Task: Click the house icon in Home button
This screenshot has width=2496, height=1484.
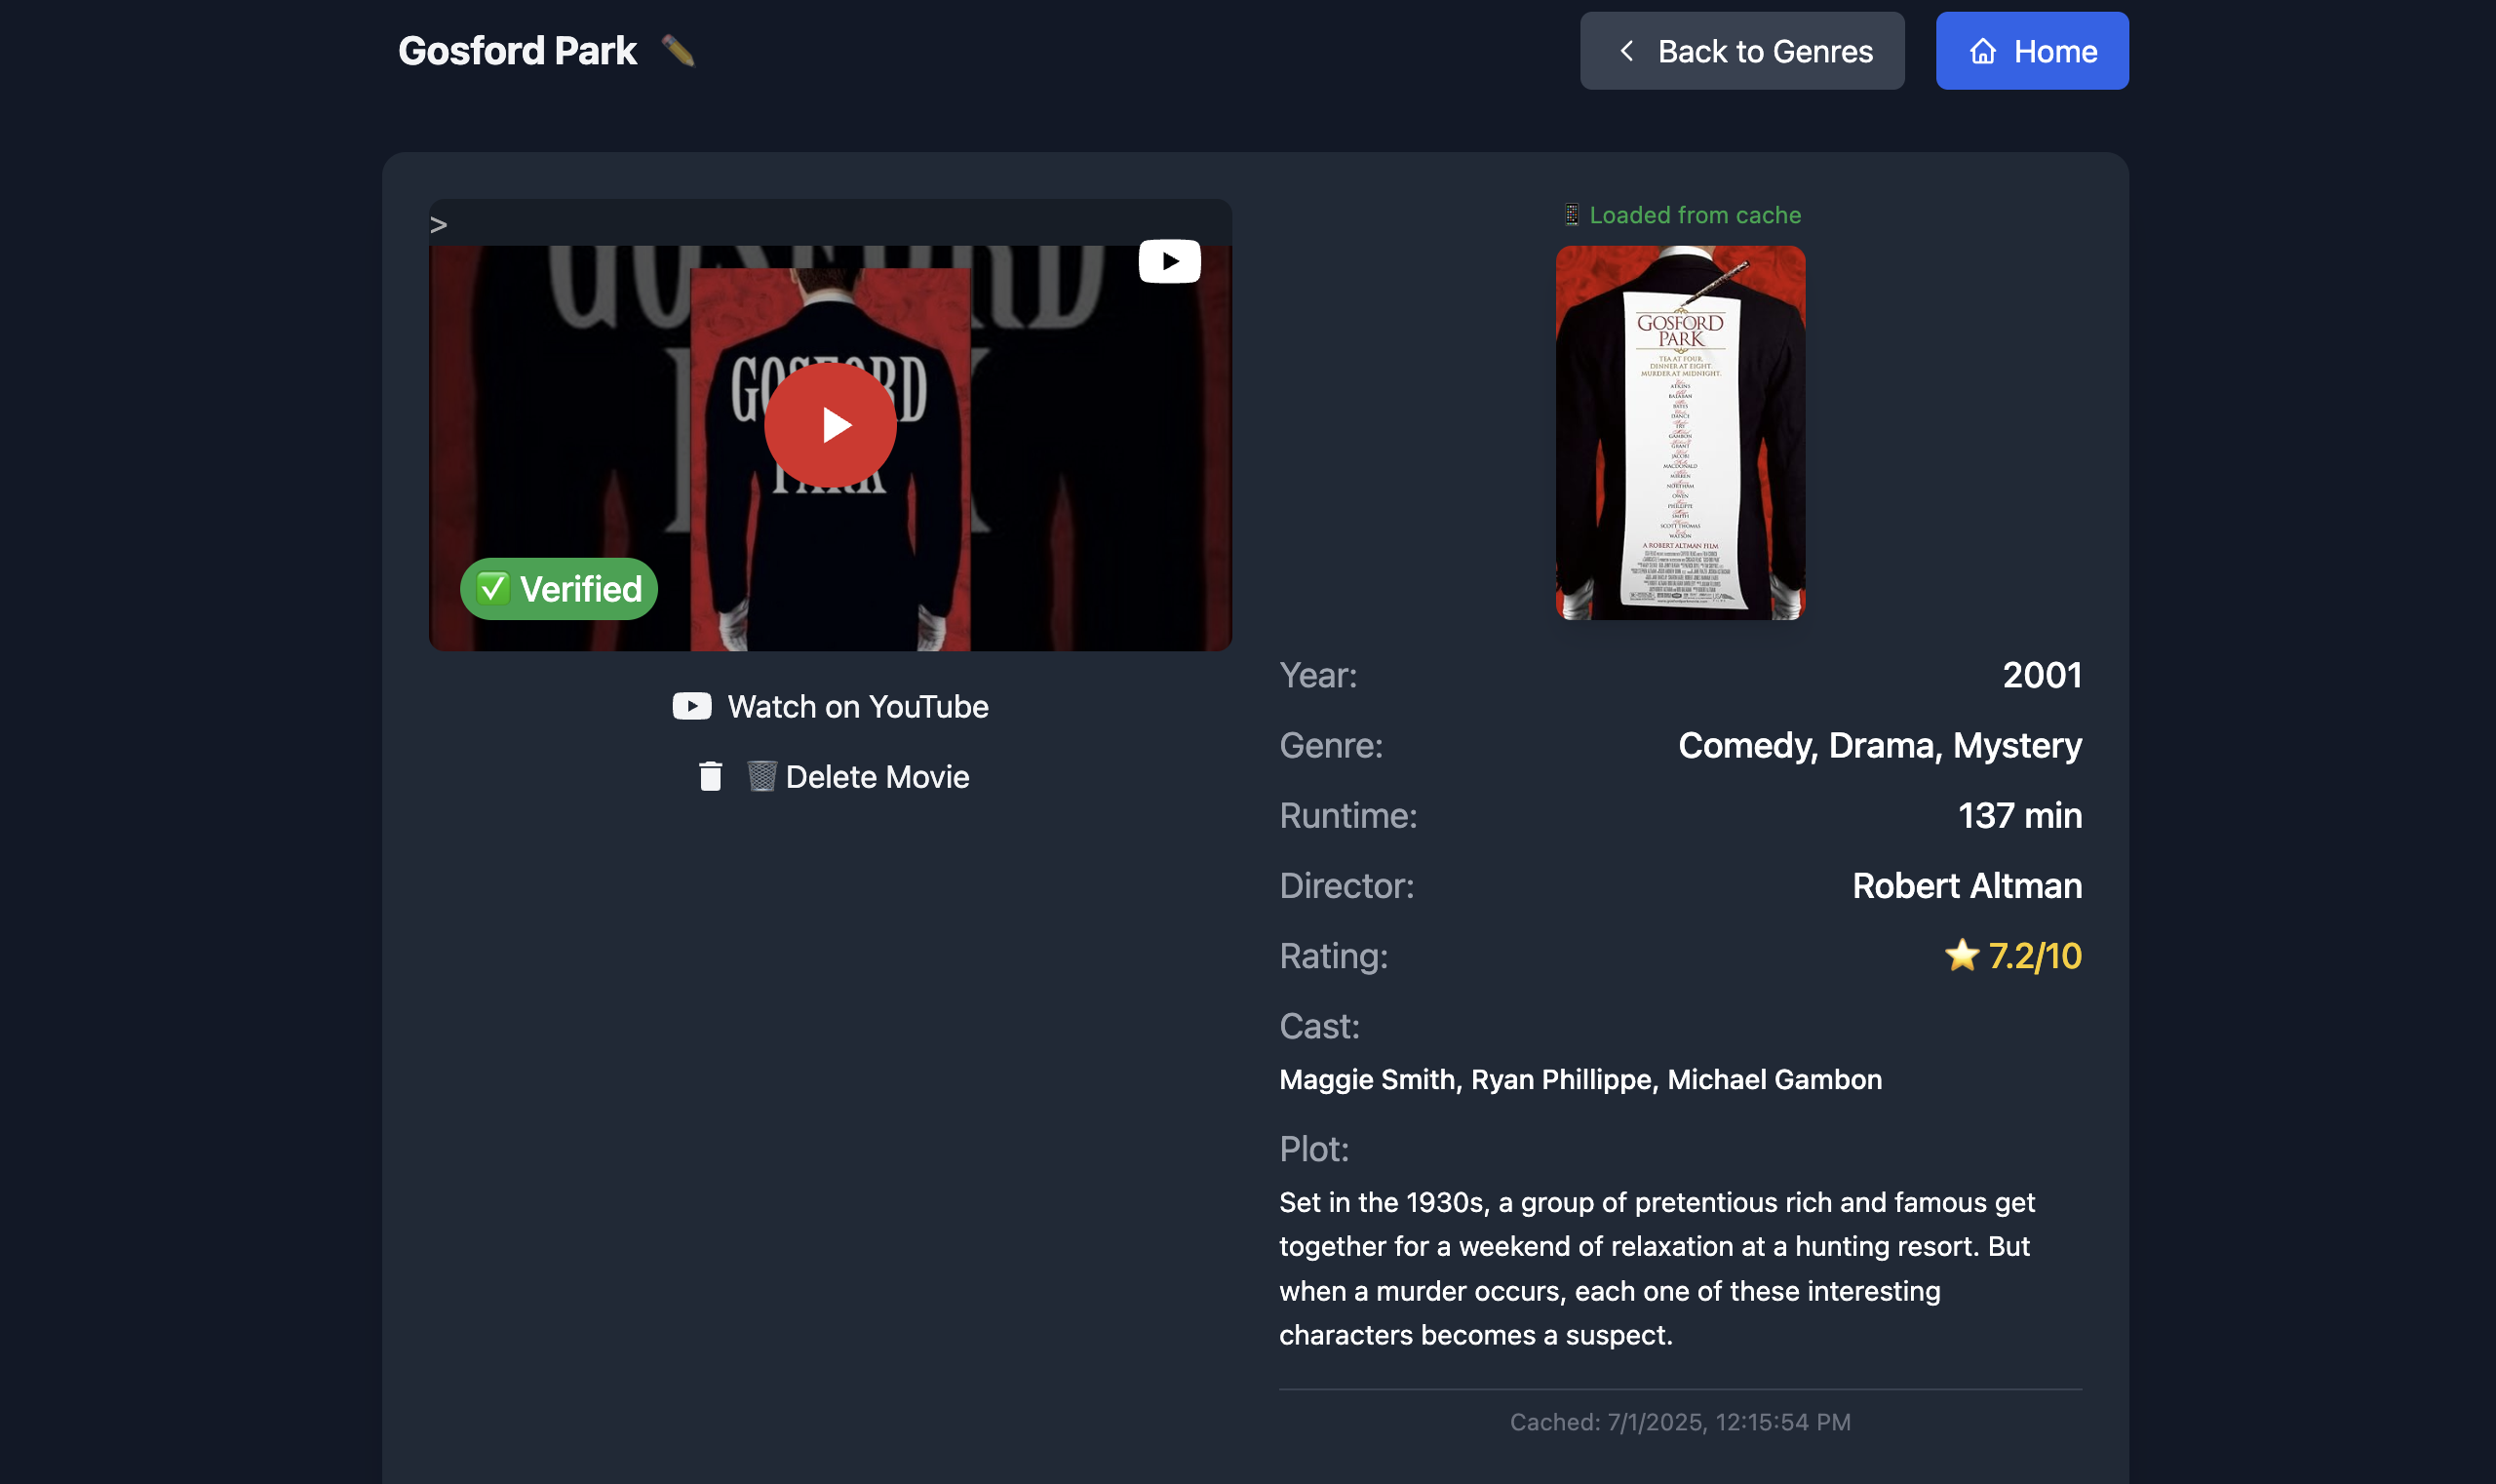Action: pyautogui.click(x=1983, y=51)
